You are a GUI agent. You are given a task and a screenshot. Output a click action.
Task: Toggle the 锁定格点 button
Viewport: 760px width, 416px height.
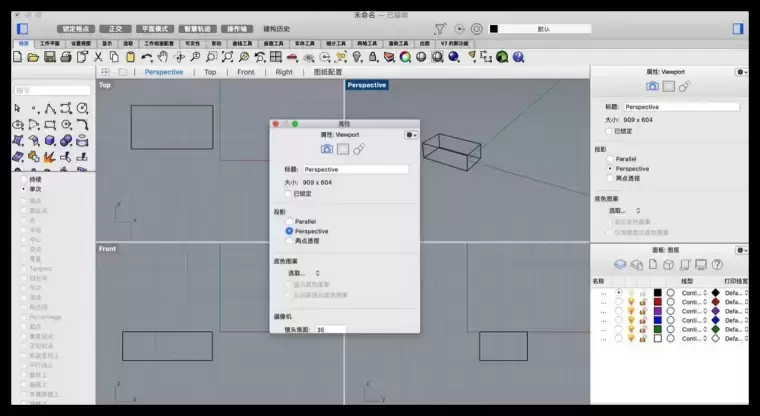(76, 29)
